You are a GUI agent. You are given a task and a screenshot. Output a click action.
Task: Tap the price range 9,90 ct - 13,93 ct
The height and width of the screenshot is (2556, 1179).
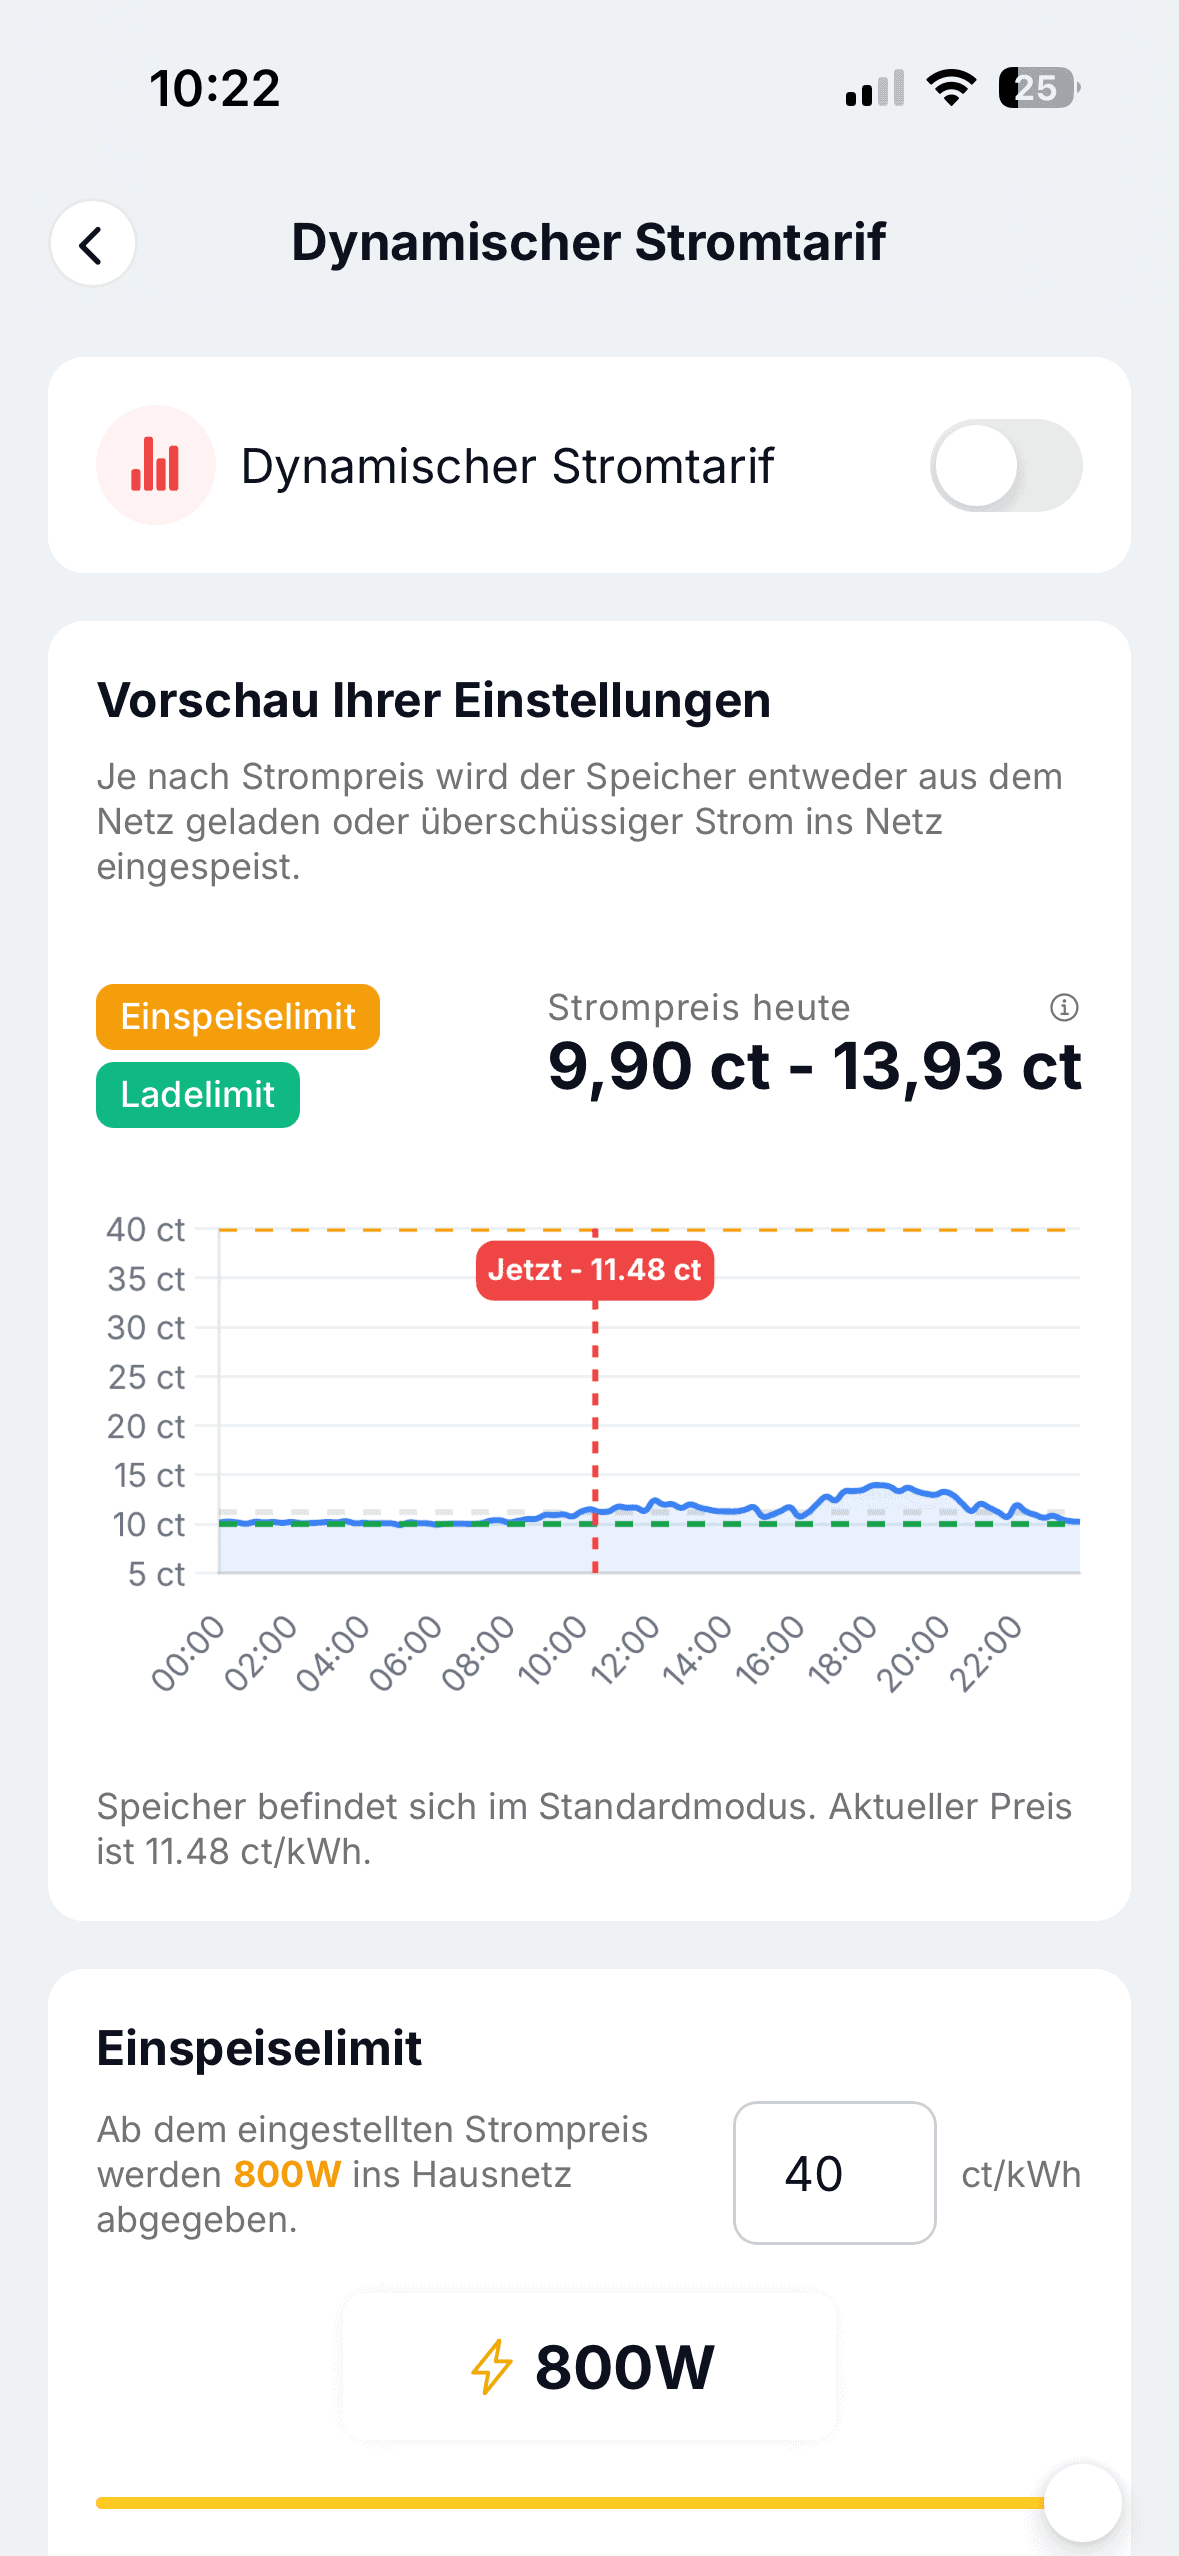(814, 1066)
